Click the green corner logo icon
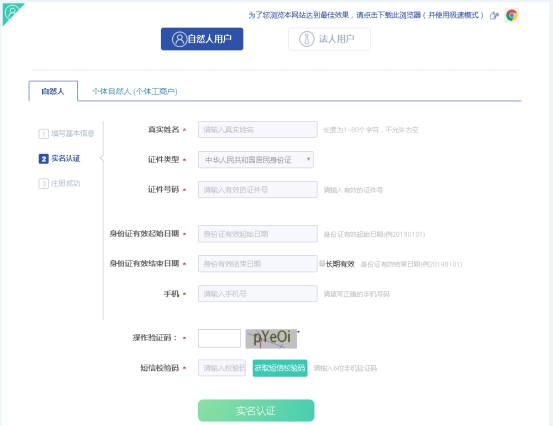The image size is (553, 426). (12, 13)
